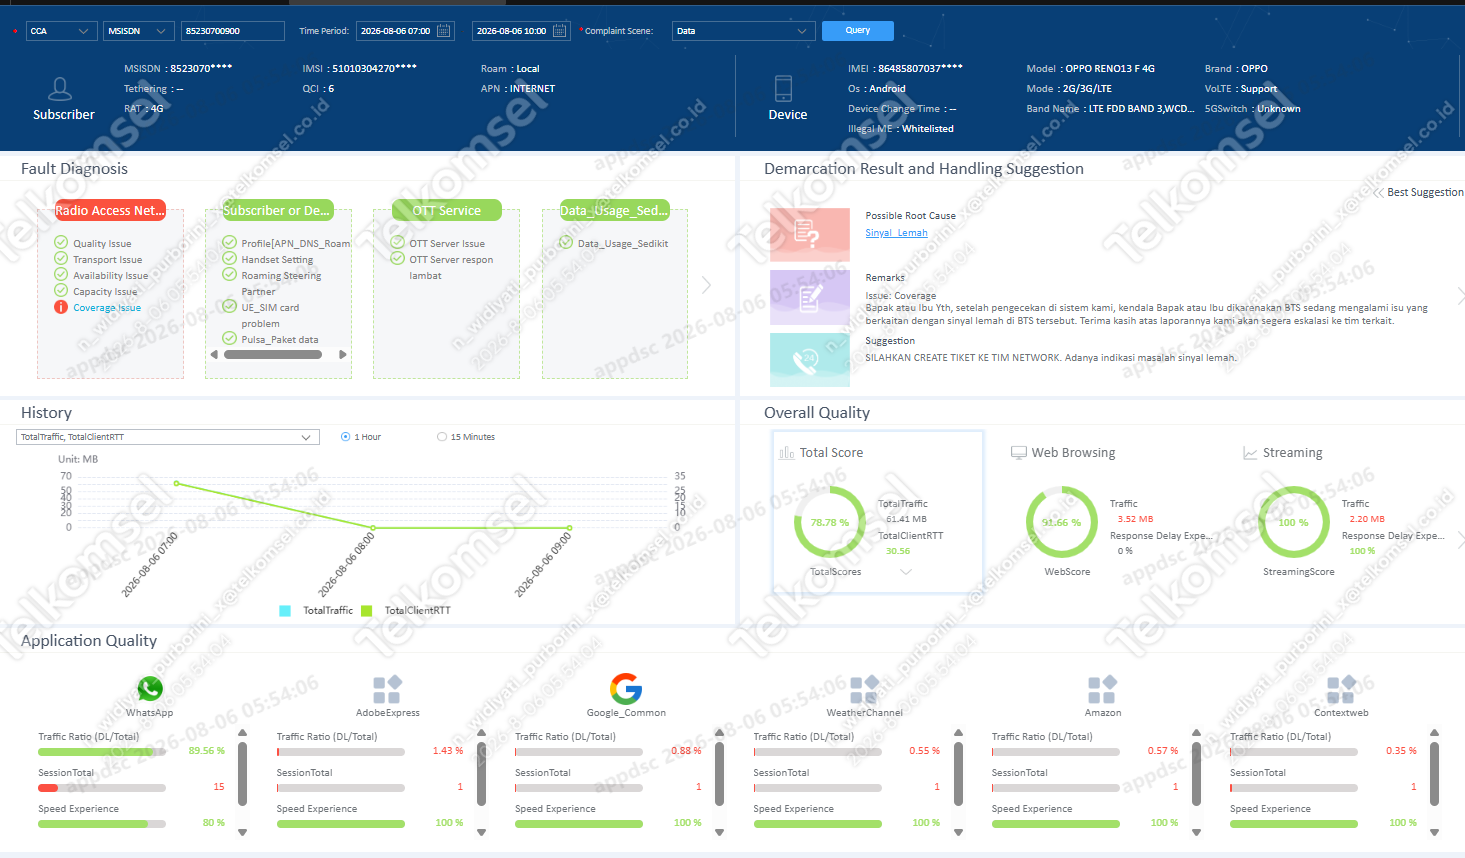Image resolution: width=1465 pixels, height=858 pixels.
Task: Click the start time period field
Action: [x=405, y=31]
